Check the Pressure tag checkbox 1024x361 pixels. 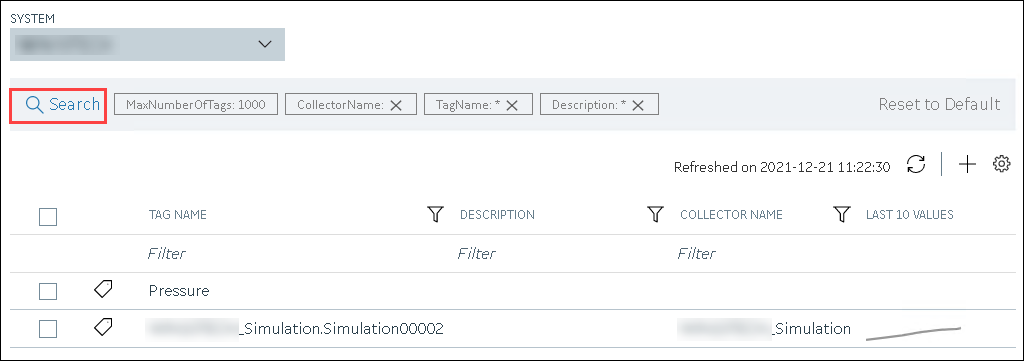pos(48,291)
